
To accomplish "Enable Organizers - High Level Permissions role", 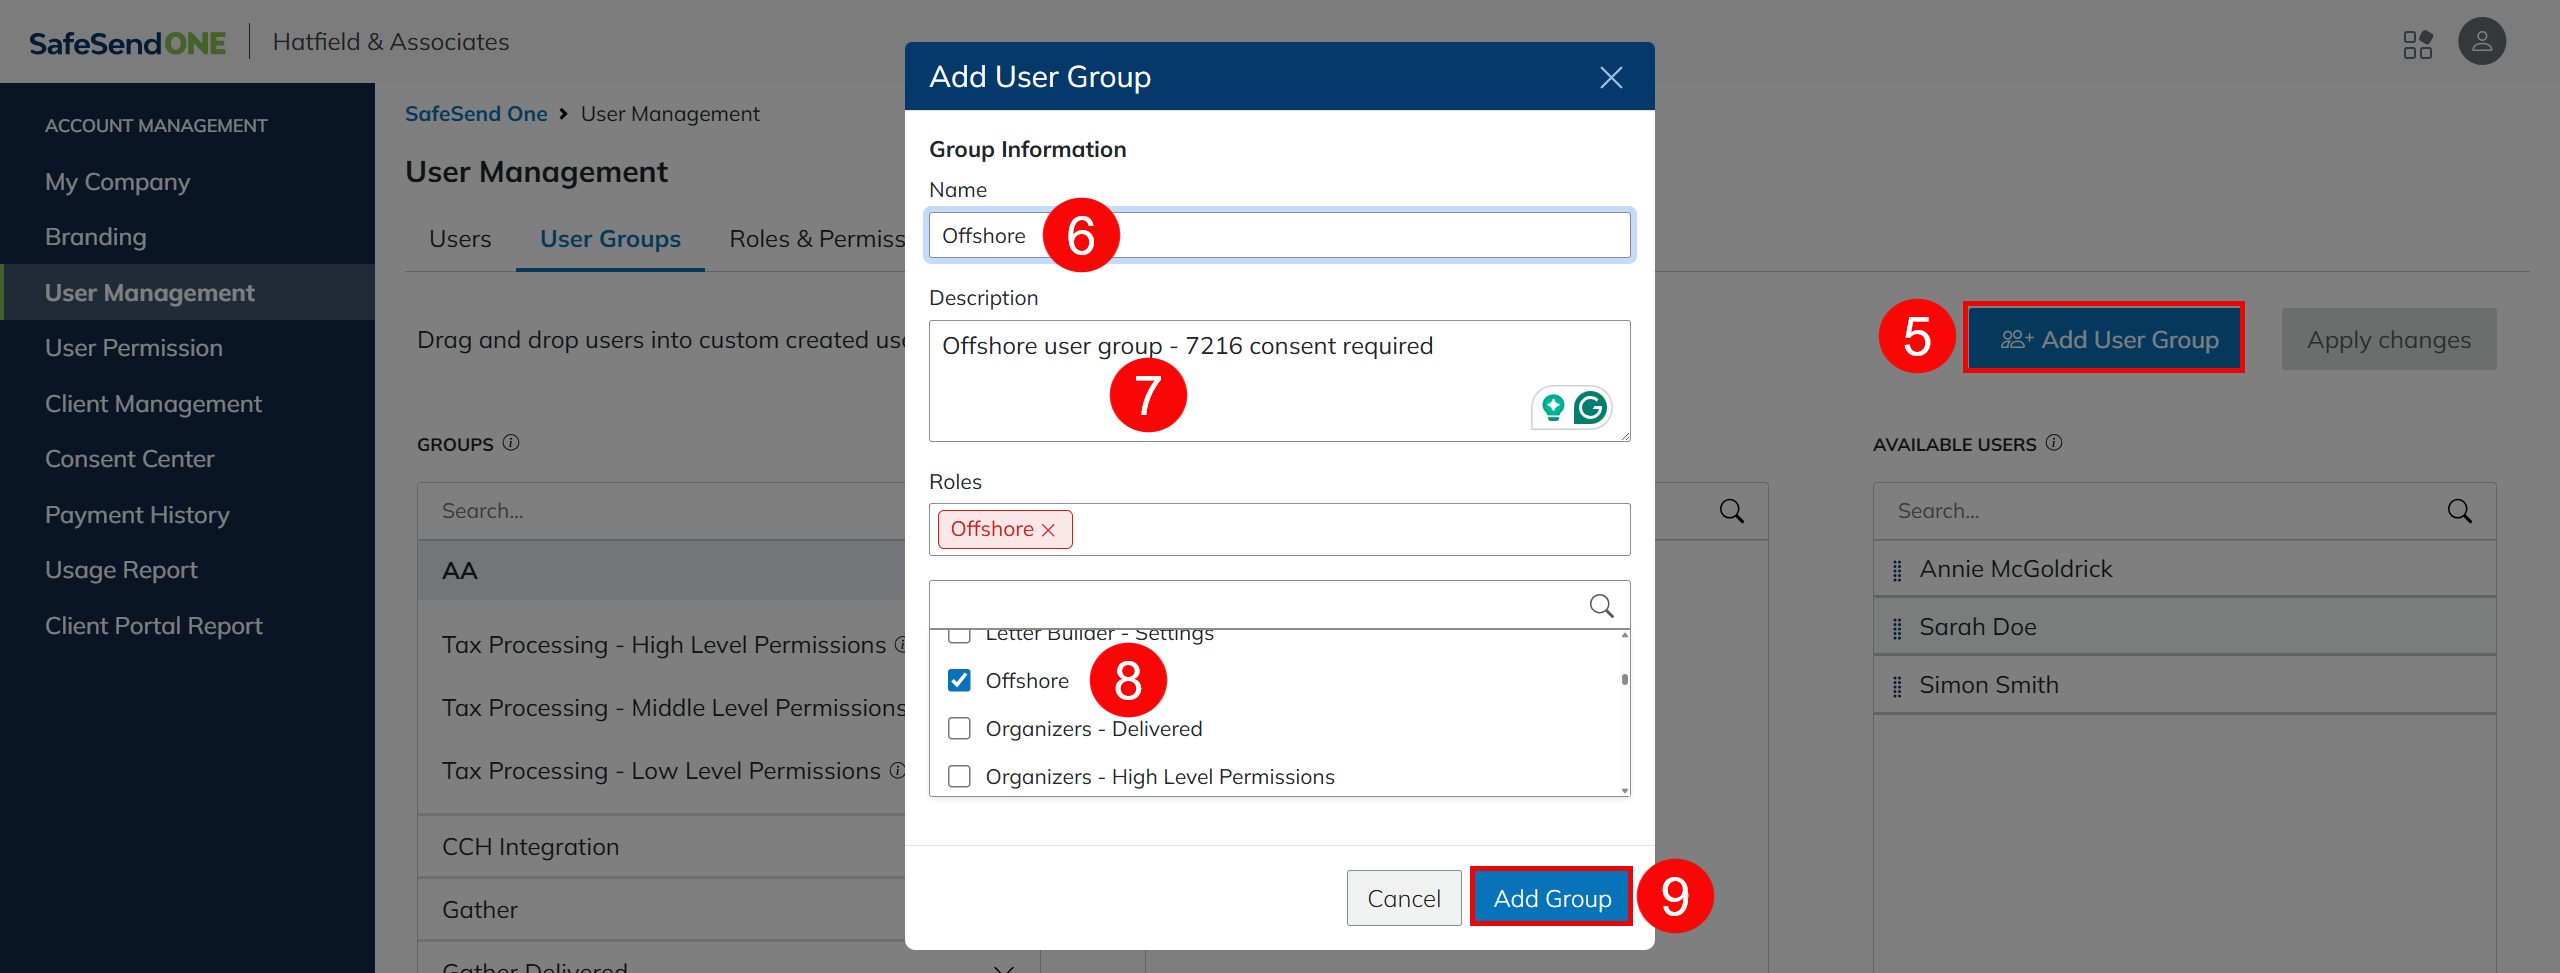I will pos(959,777).
